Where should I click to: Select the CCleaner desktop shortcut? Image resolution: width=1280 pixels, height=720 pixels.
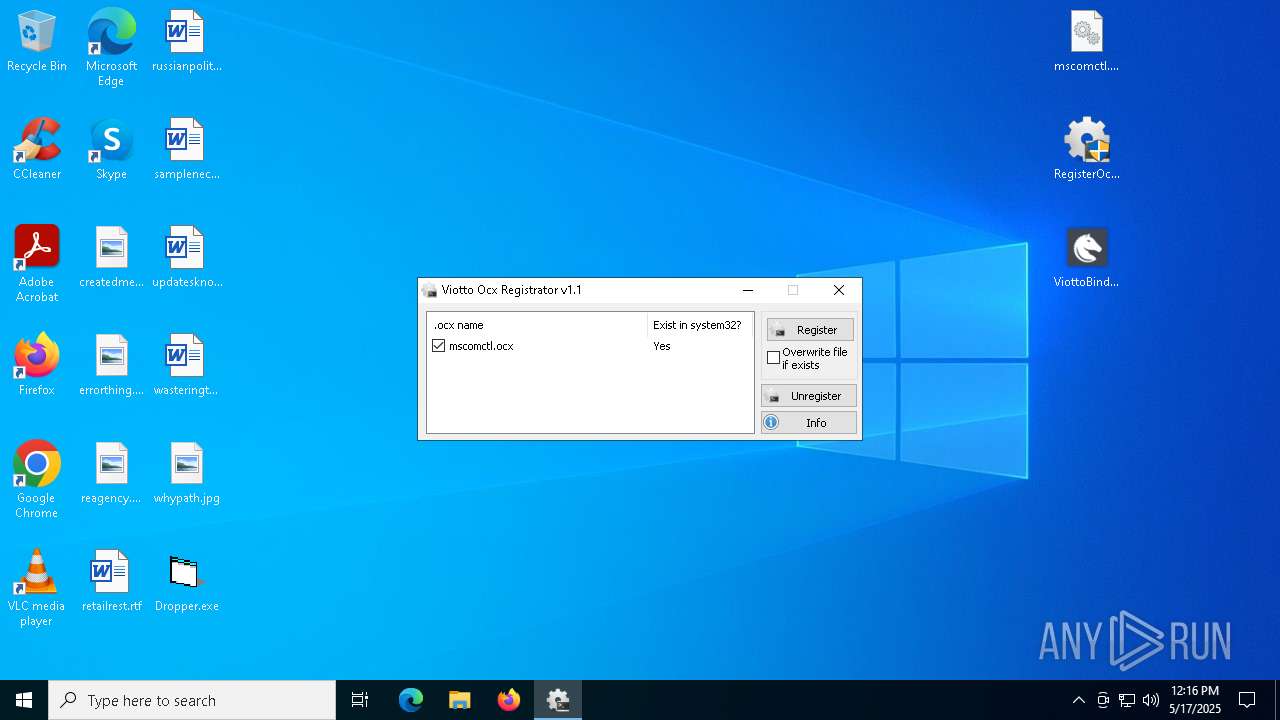click(37, 150)
